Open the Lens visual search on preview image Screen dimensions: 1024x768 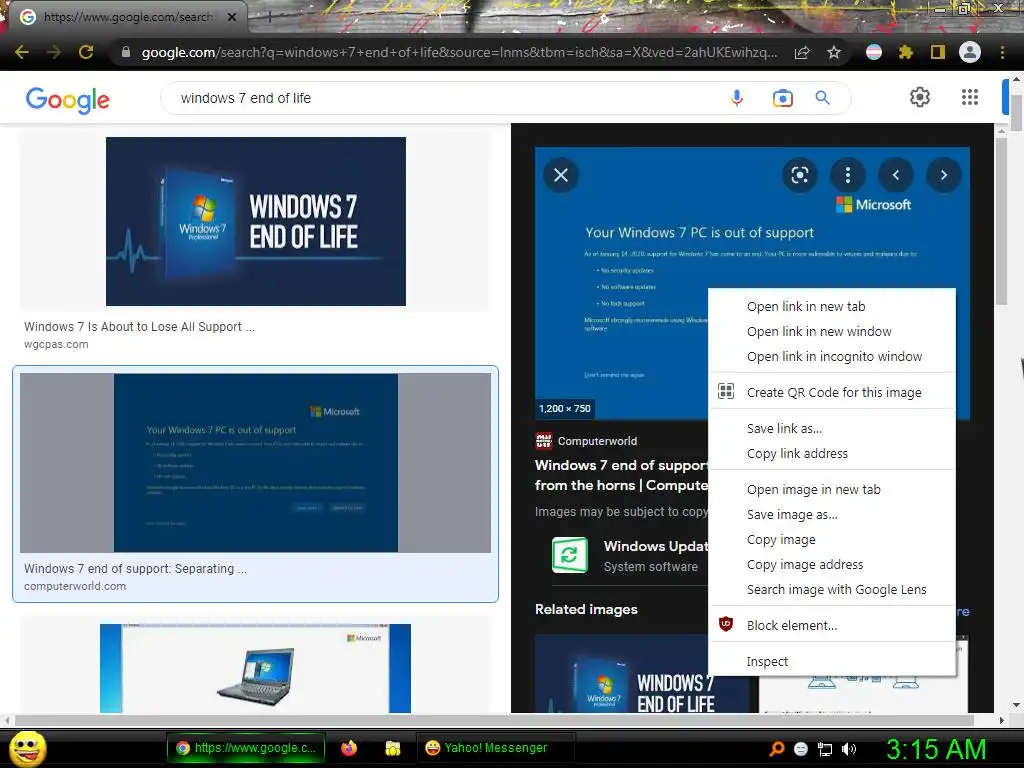click(799, 175)
